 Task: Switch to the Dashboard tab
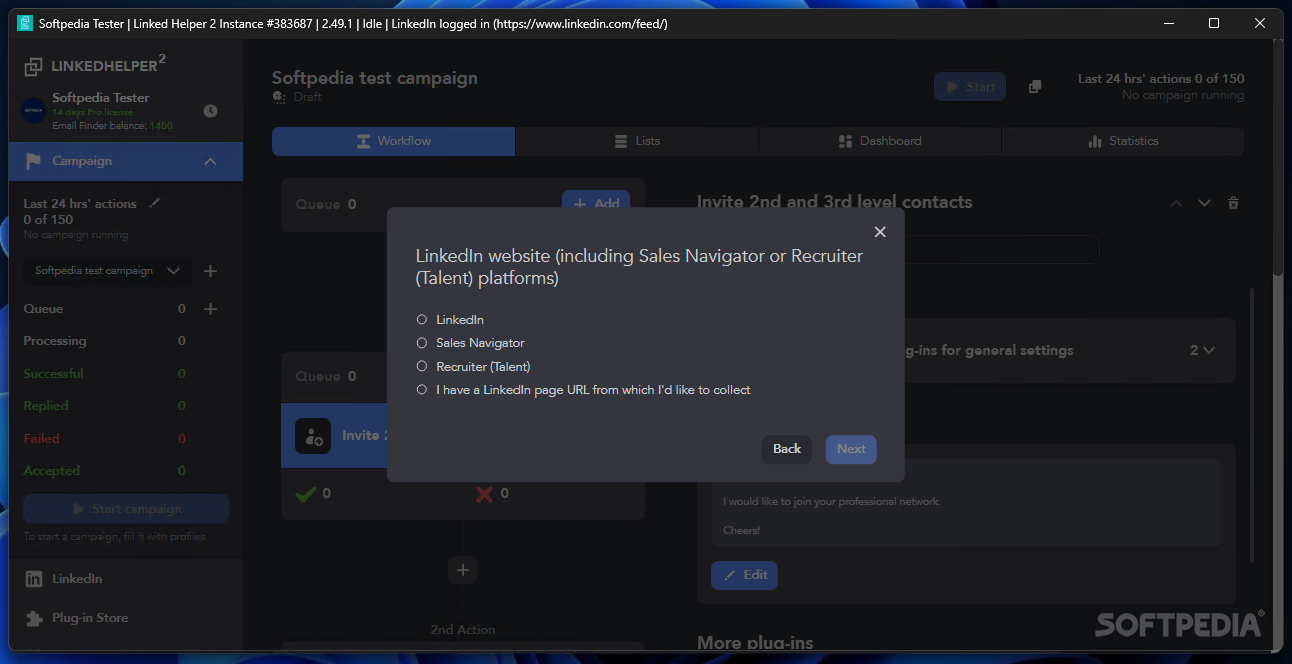pyautogui.click(x=880, y=141)
